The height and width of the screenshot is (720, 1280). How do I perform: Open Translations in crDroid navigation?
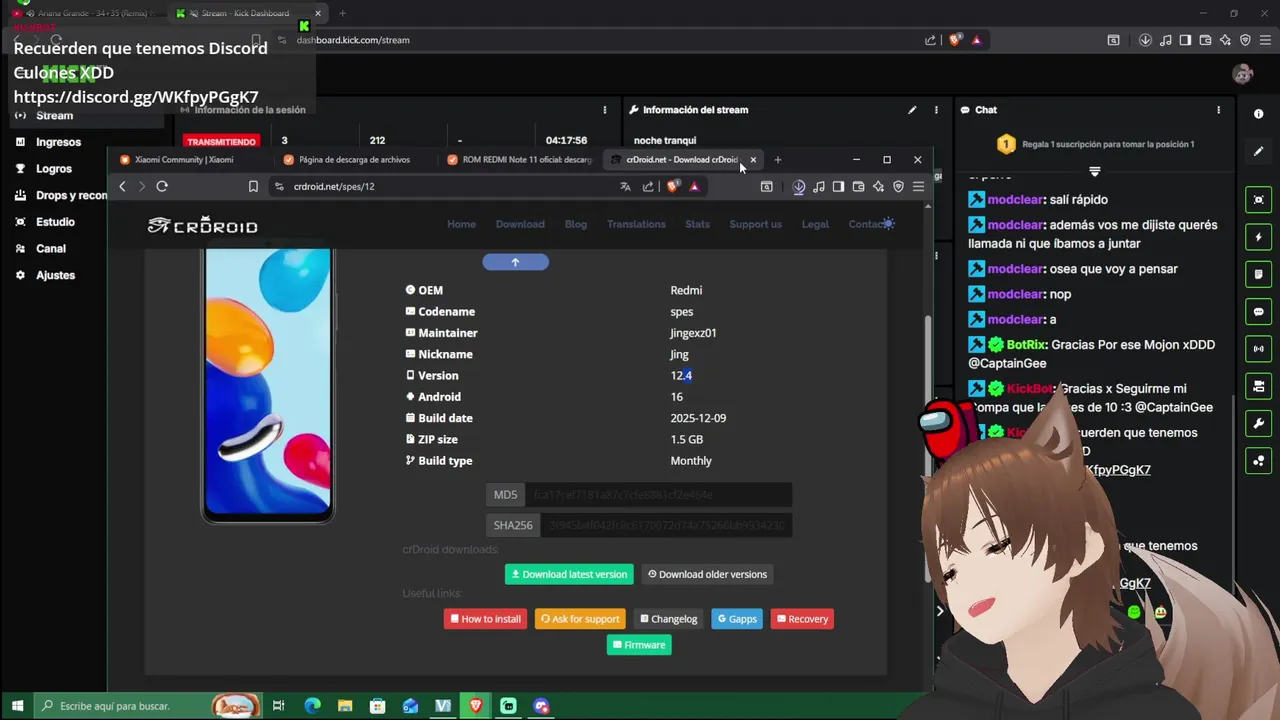pos(636,224)
